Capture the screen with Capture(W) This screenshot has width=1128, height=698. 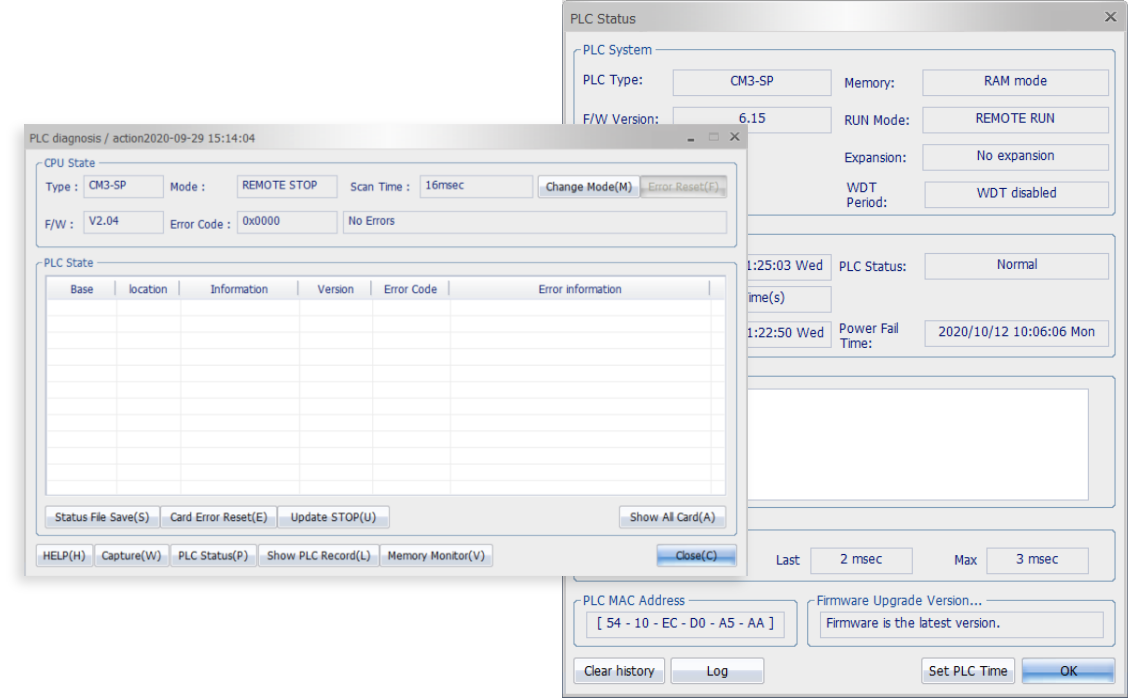[x=130, y=555]
